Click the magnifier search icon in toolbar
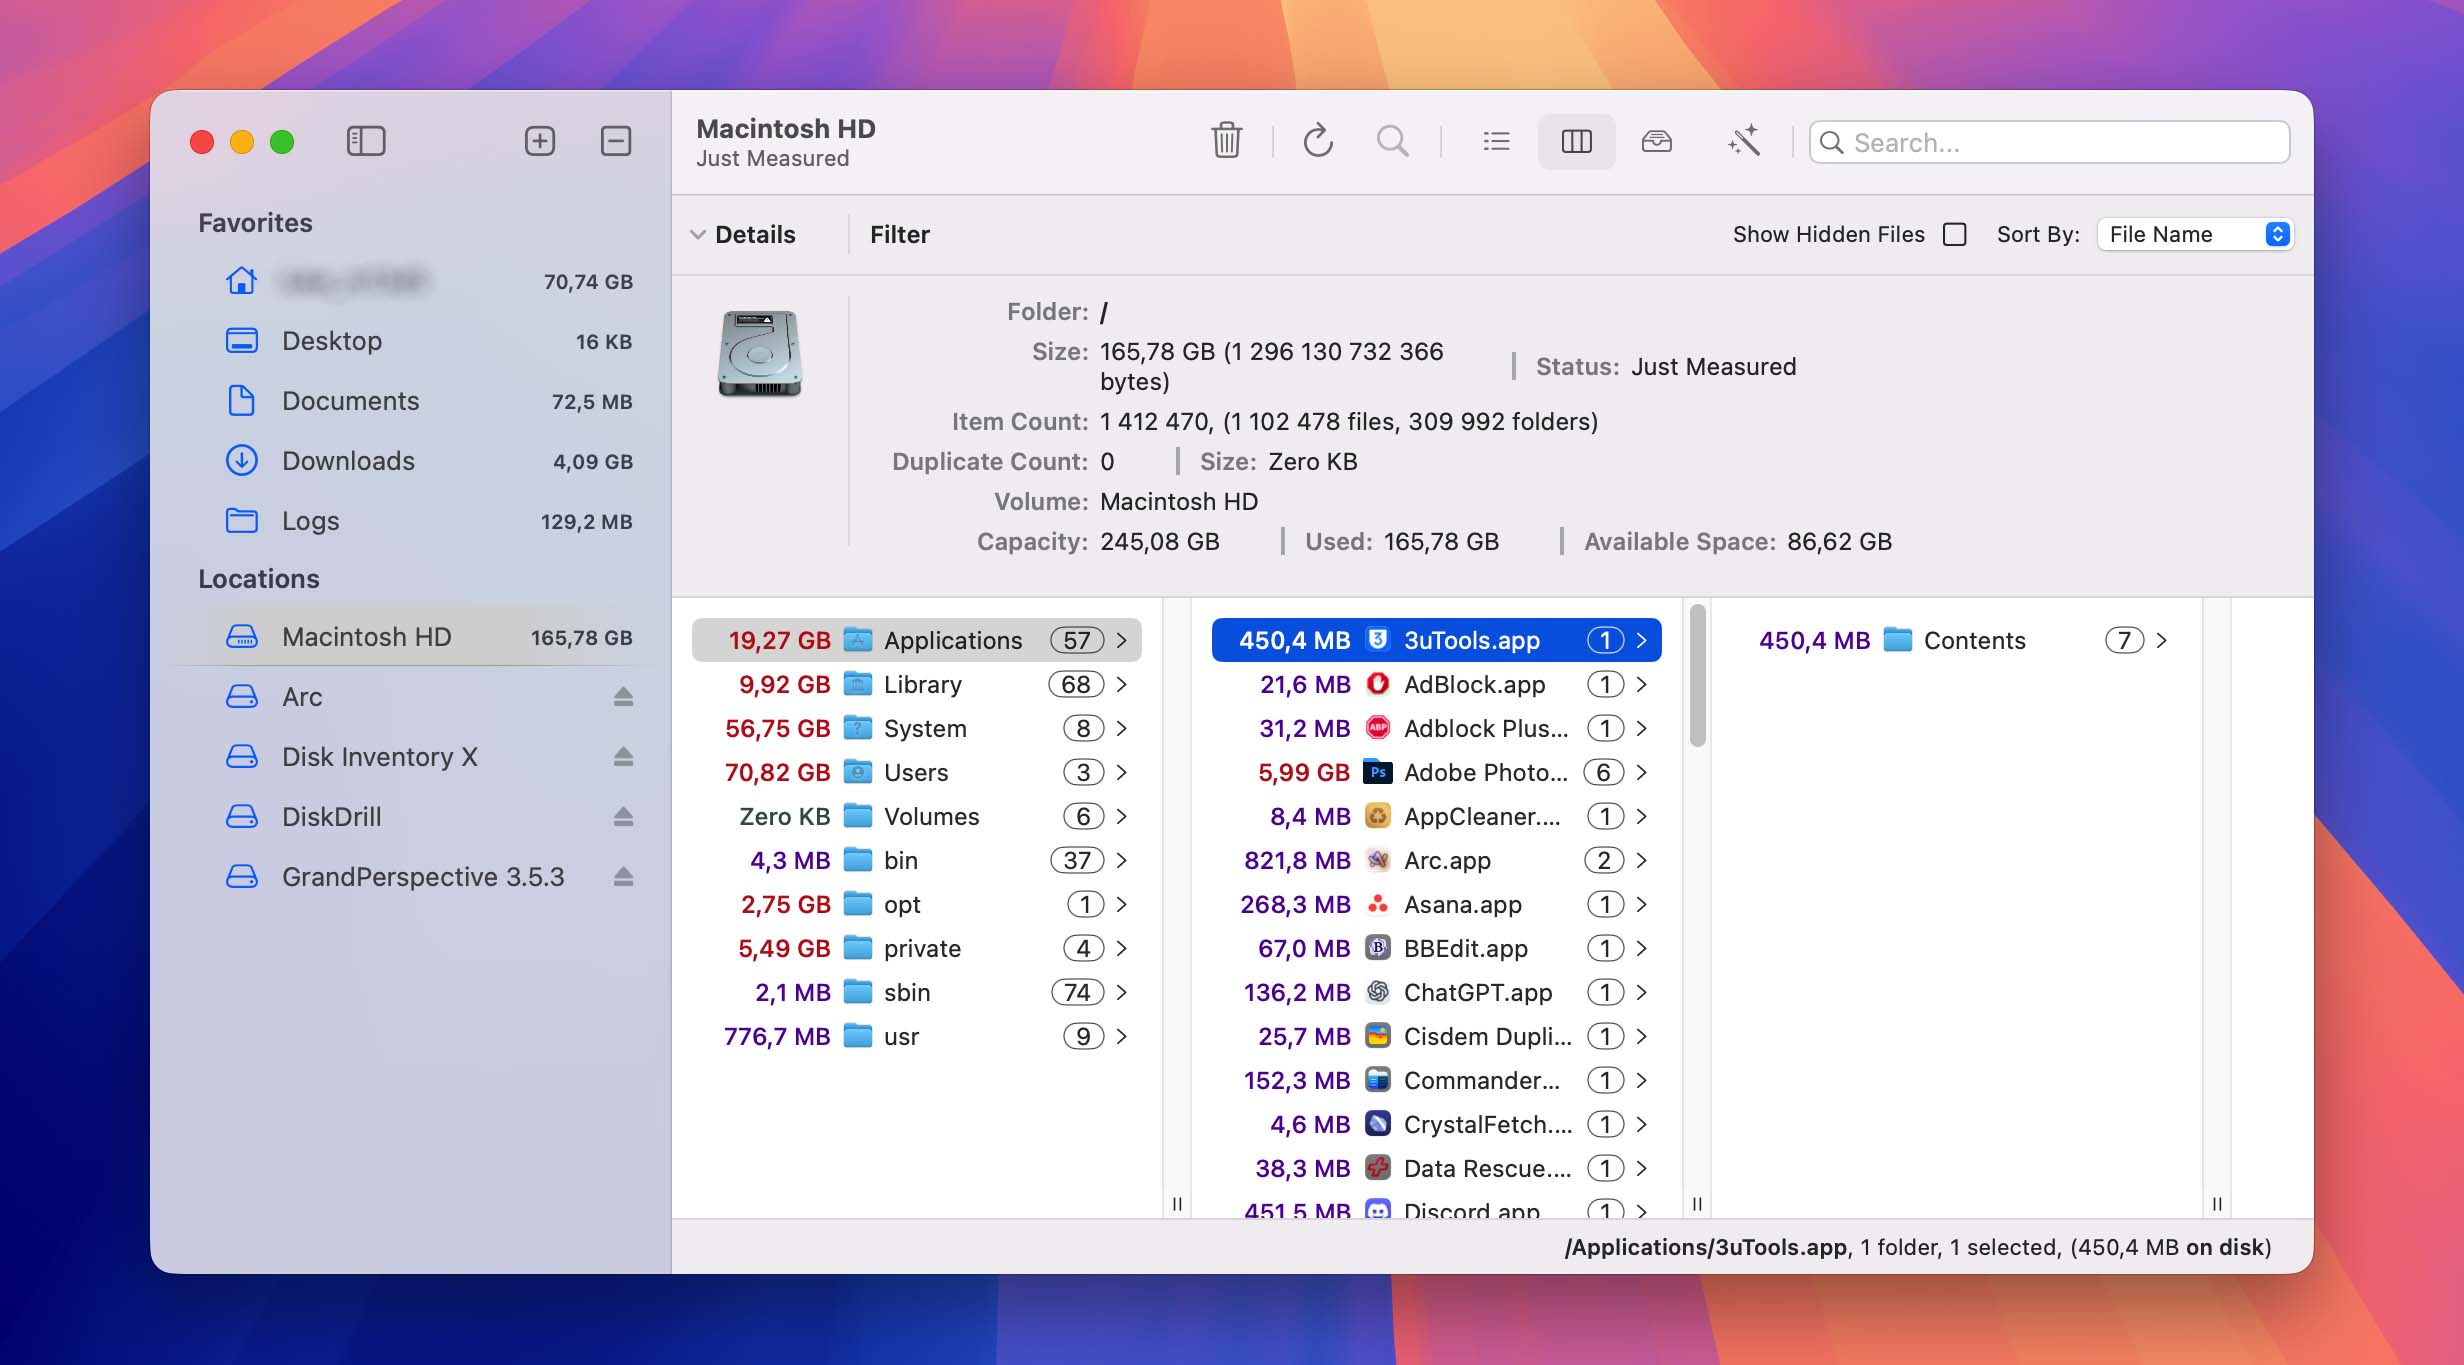This screenshot has width=2464, height=1365. tap(1392, 141)
